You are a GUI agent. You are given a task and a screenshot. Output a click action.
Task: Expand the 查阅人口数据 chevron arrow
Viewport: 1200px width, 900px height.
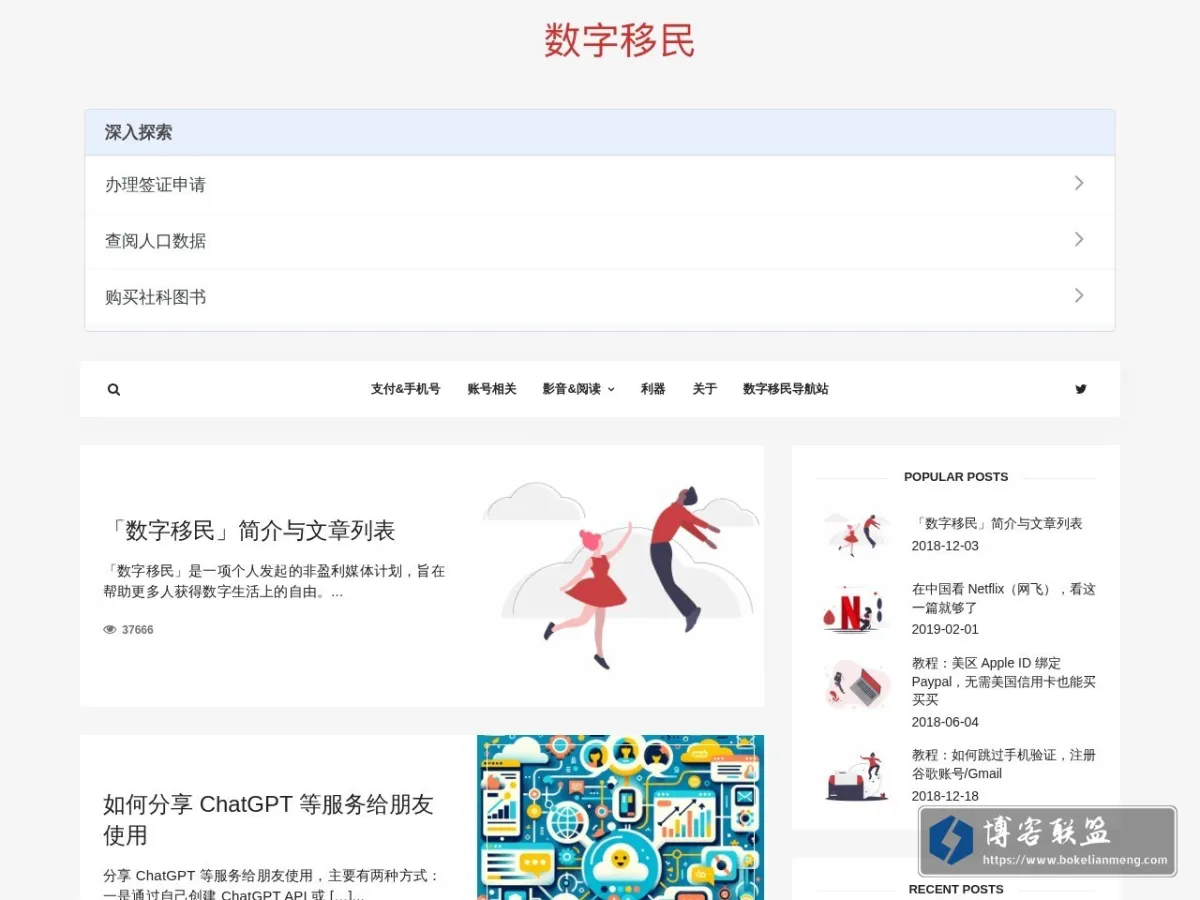[x=1079, y=239]
